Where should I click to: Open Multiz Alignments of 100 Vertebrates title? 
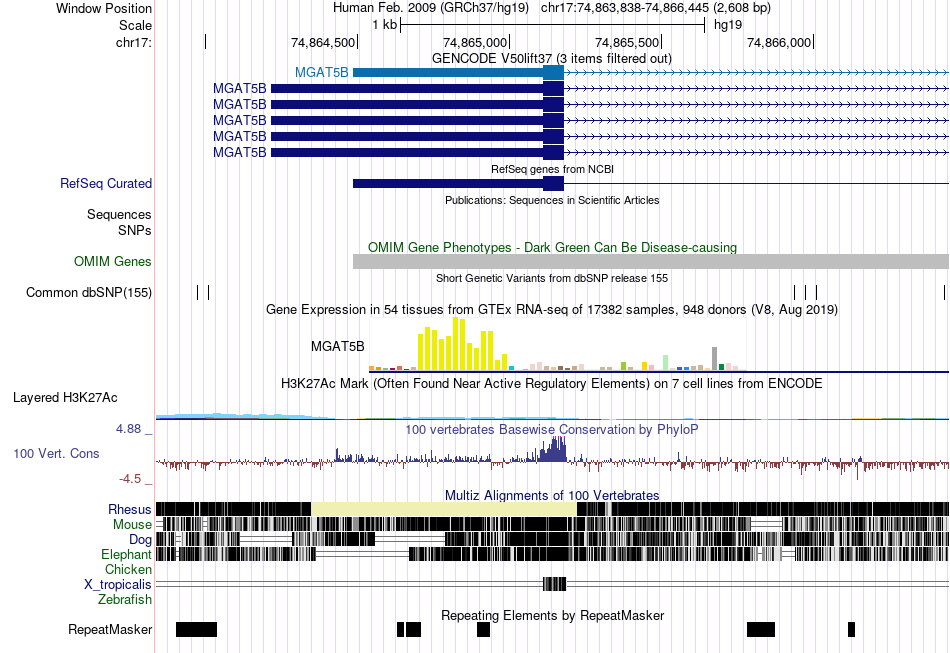552,496
